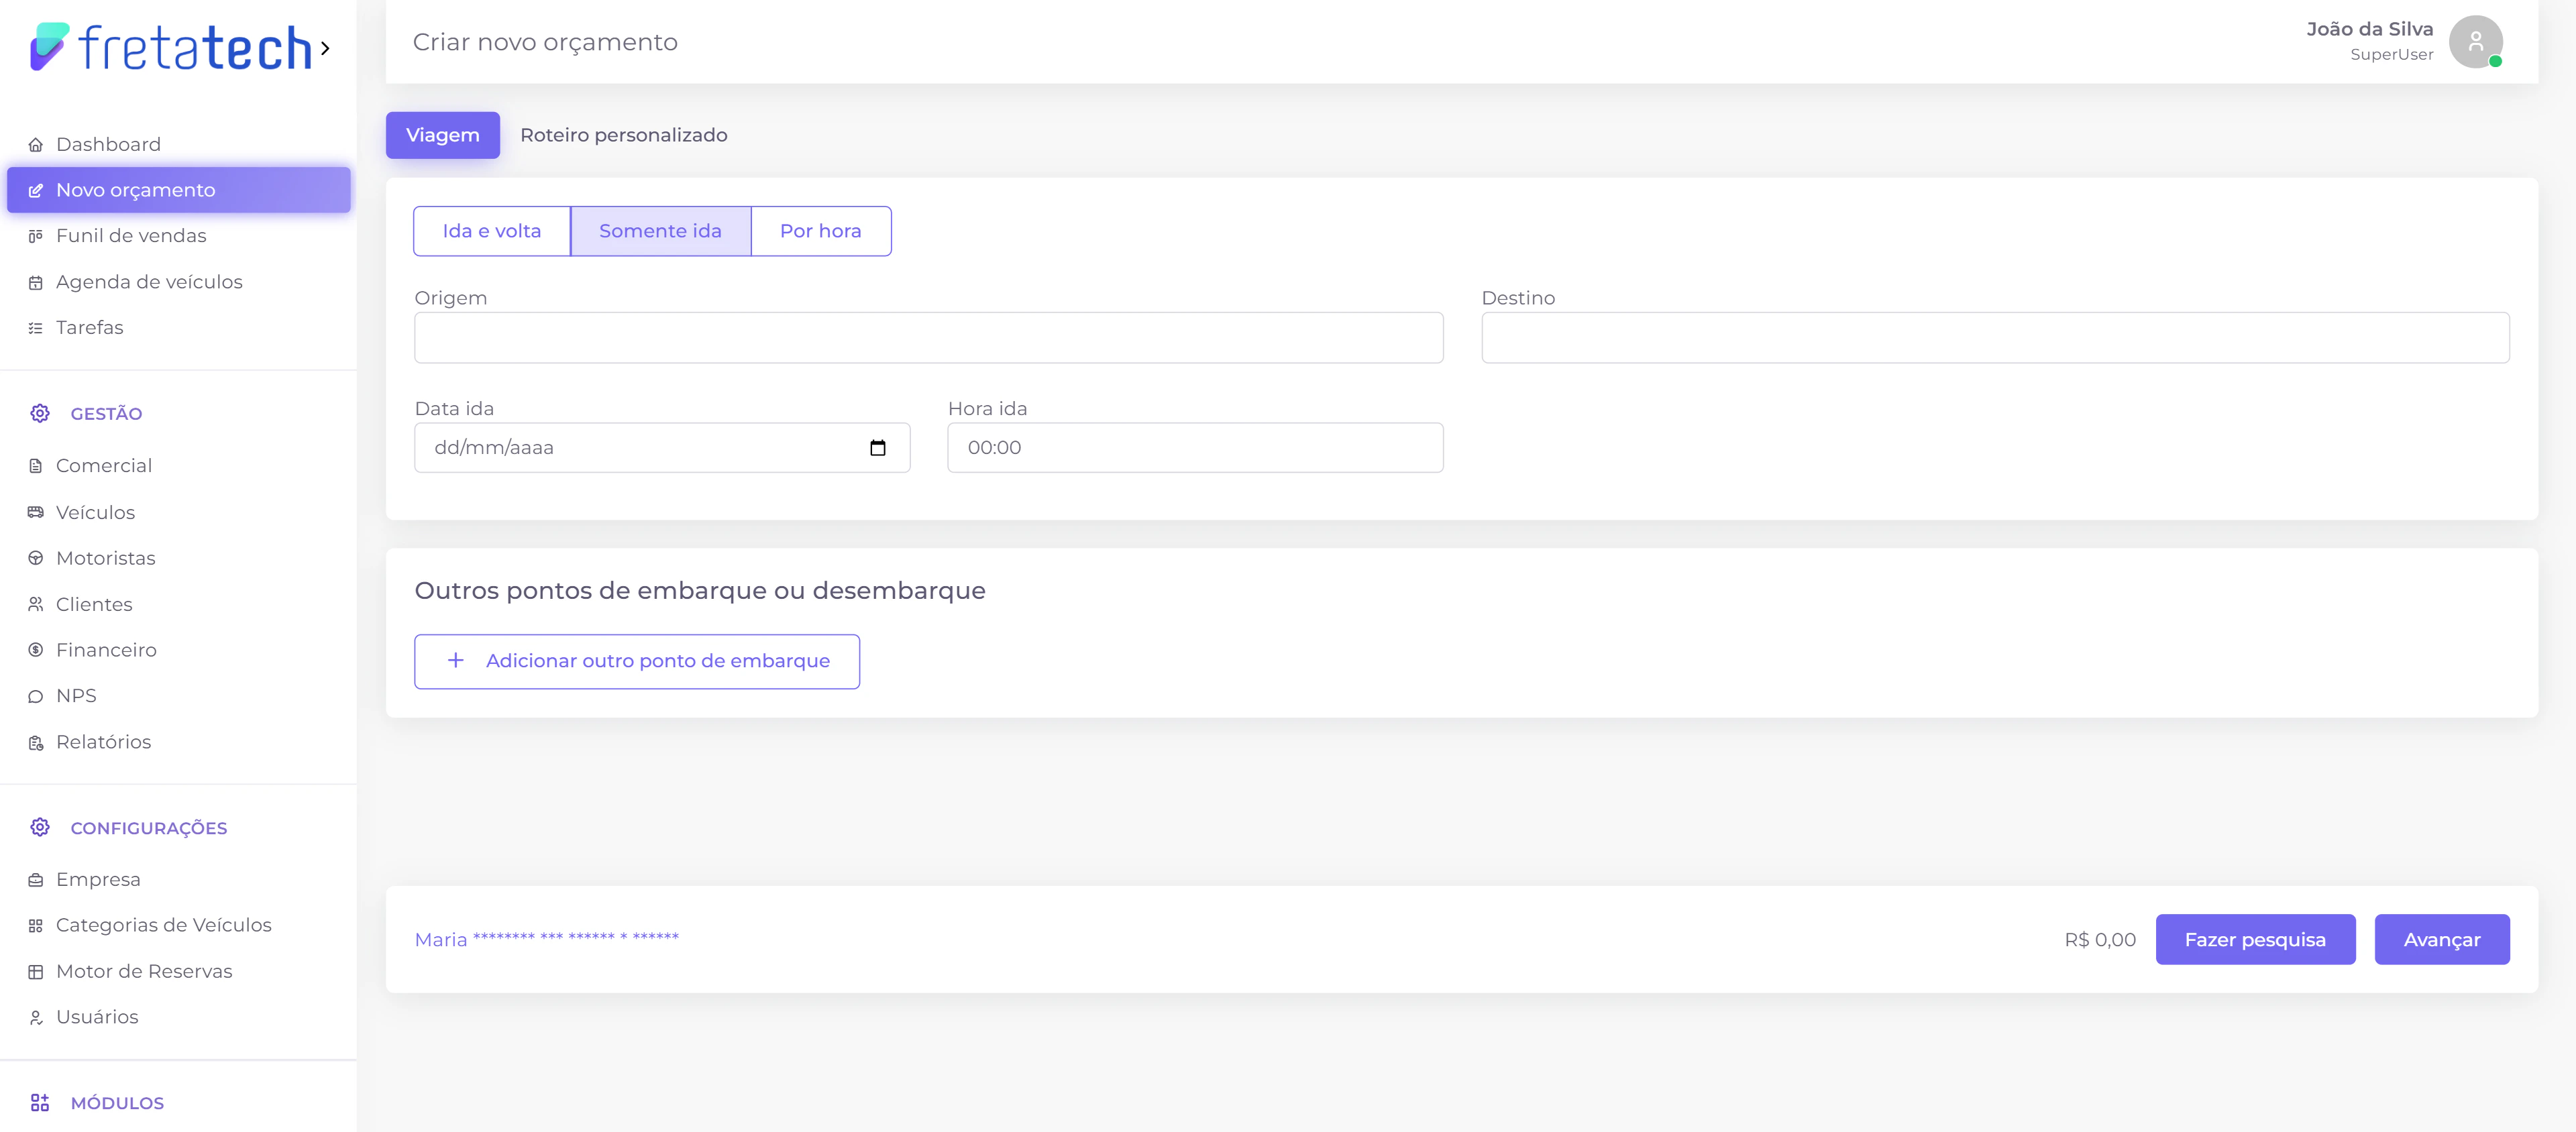Image resolution: width=2576 pixels, height=1132 pixels.
Task: Click the user avatar in header
Action: coord(2475,42)
